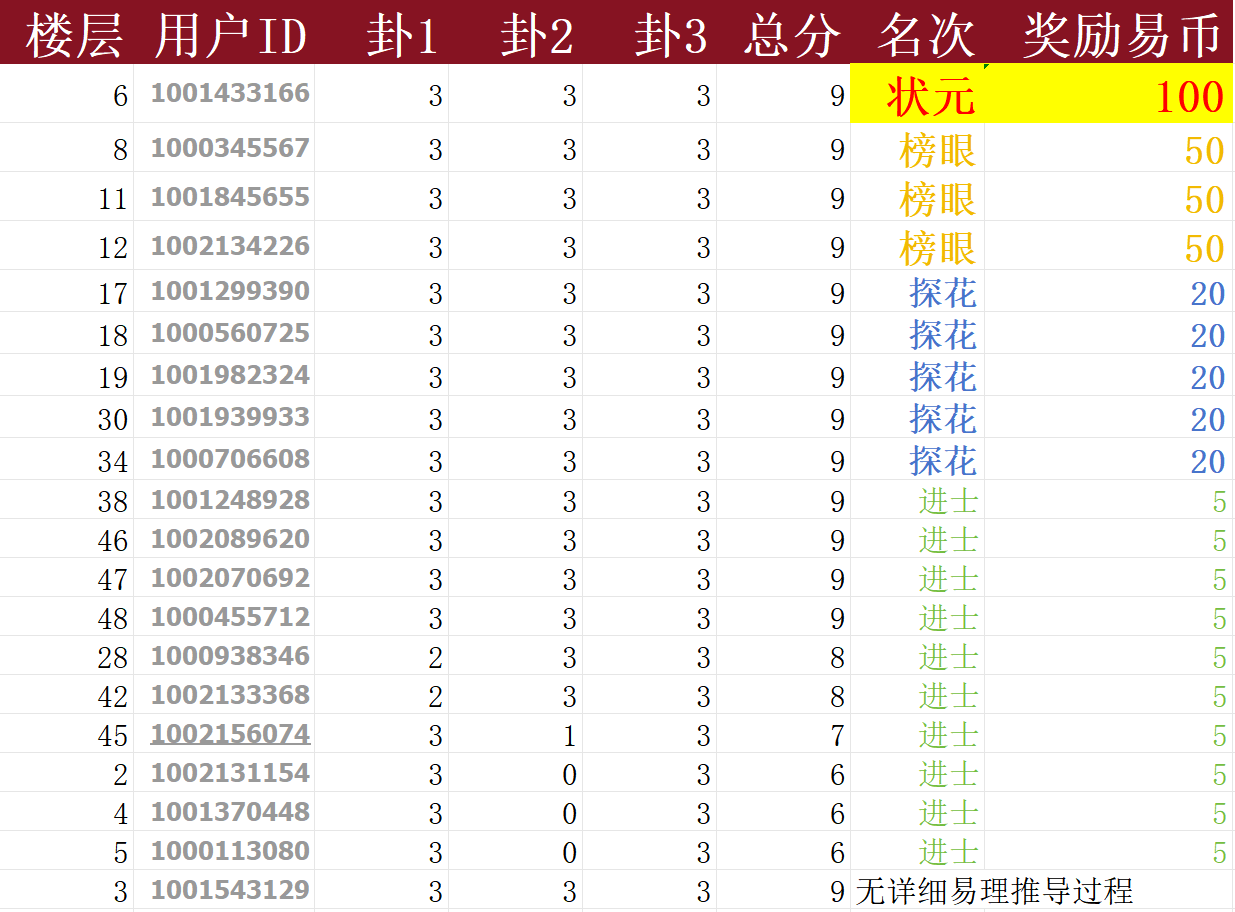Click user ID 1001543129 in the last row
1235x912 pixels.
coord(230,890)
